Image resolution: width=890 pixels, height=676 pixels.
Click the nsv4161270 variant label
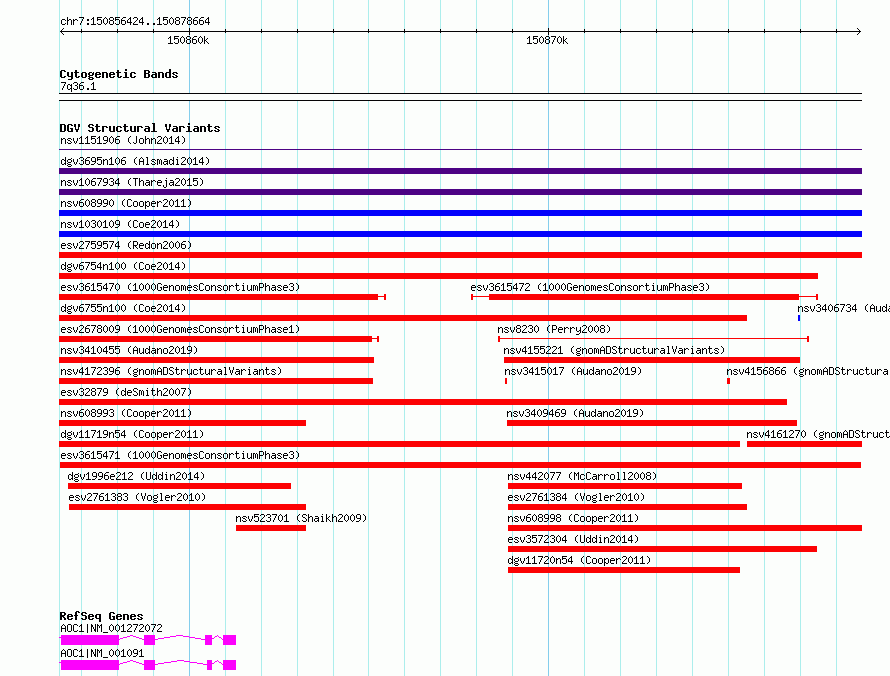[817, 434]
